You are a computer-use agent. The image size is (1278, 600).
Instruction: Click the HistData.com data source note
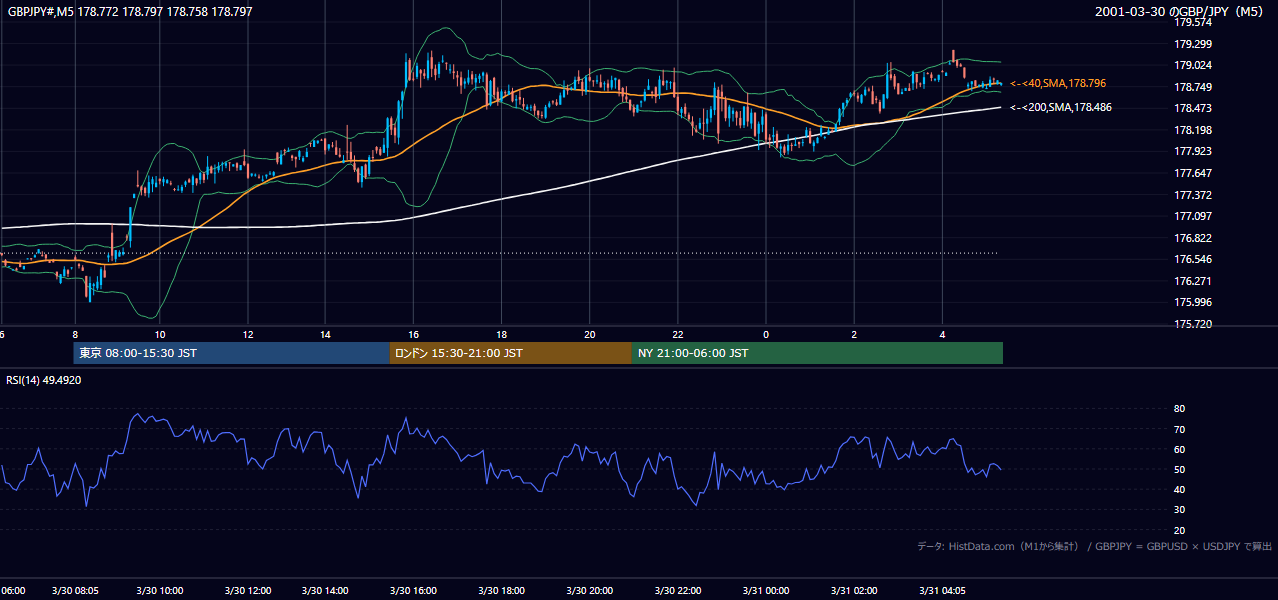coord(1095,546)
